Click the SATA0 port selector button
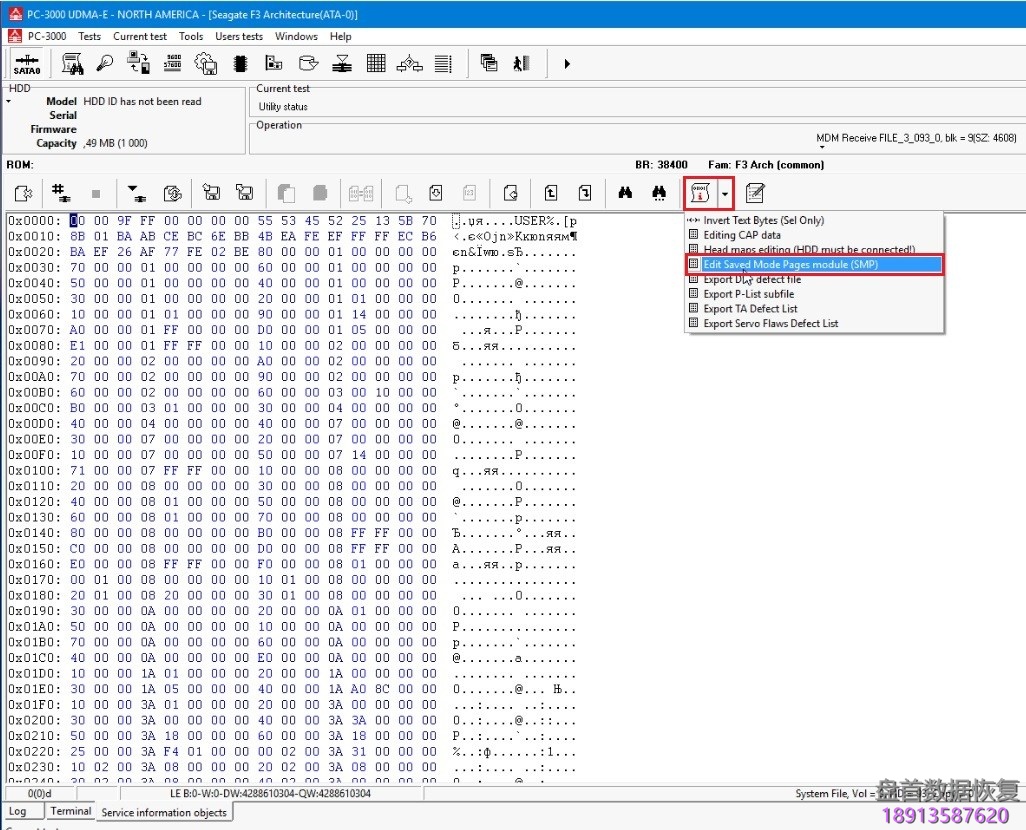The width and height of the screenshot is (1026, 830). [27, 64]
